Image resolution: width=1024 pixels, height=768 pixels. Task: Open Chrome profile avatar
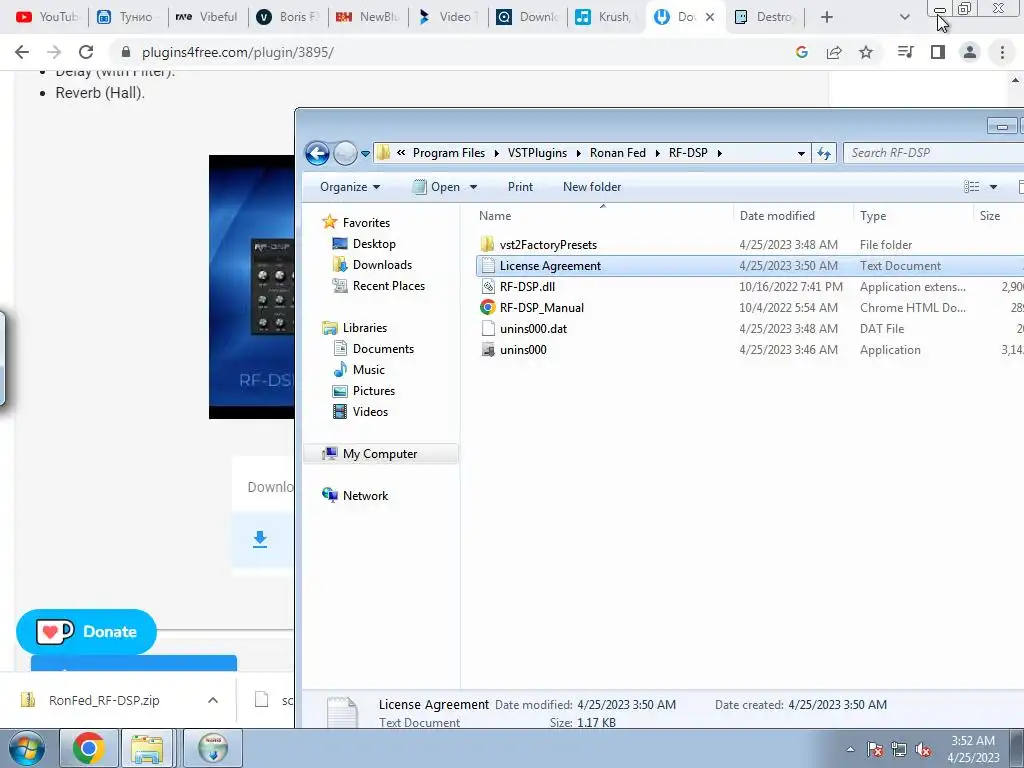[970, 52]
